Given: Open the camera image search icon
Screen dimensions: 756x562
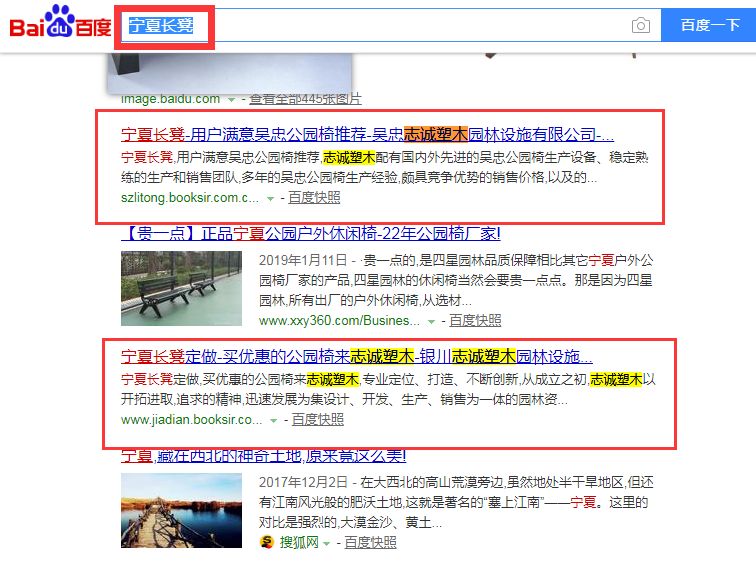Looking at the screenshot, I should (640, 25).
